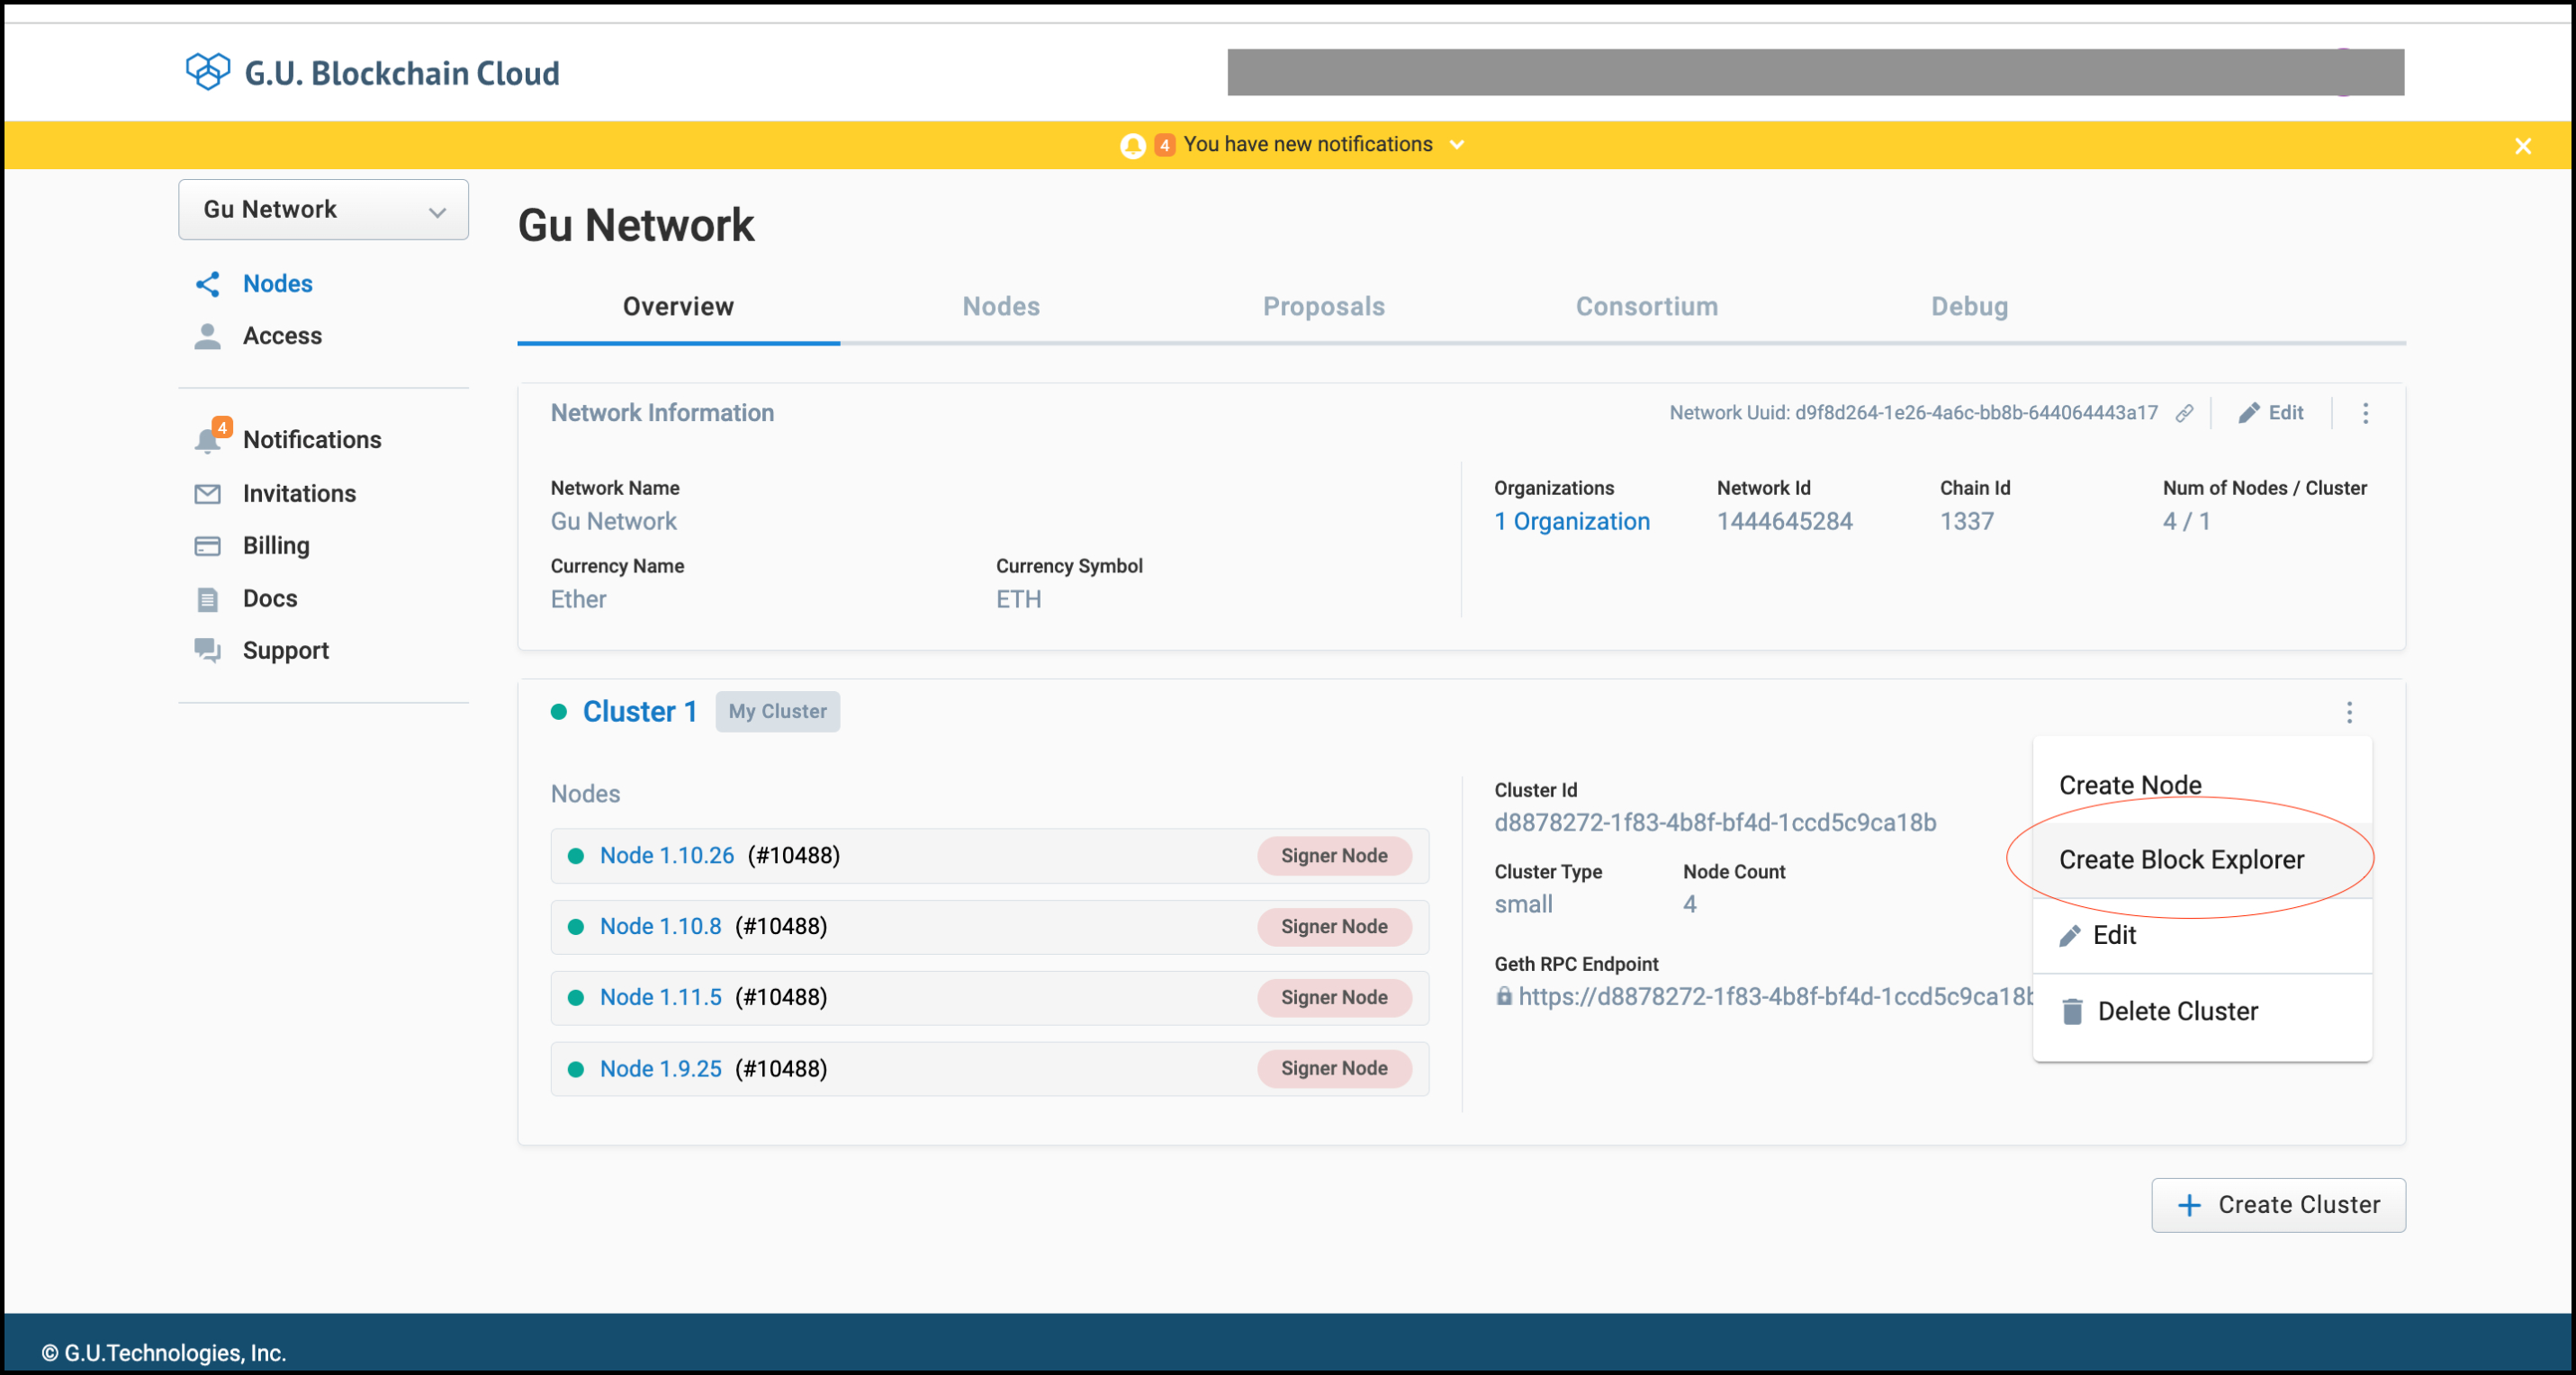Click the Billing card icon

click(207, 546)
